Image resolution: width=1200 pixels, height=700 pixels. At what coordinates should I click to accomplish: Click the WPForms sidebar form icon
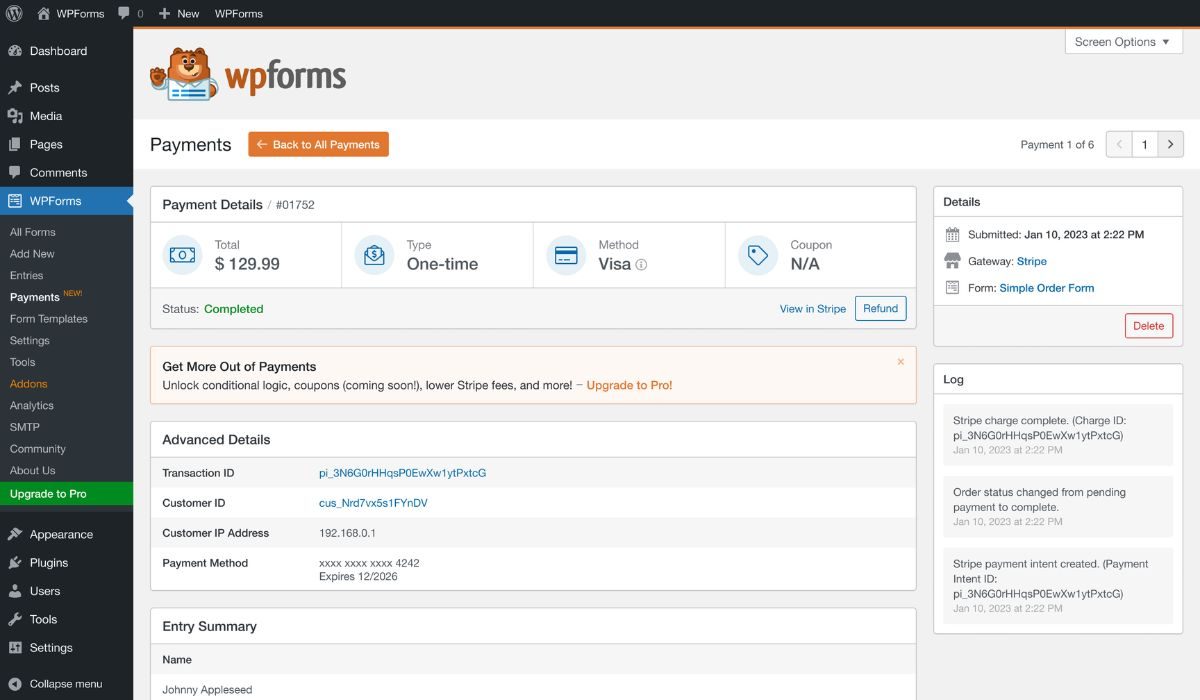(15, 201)
